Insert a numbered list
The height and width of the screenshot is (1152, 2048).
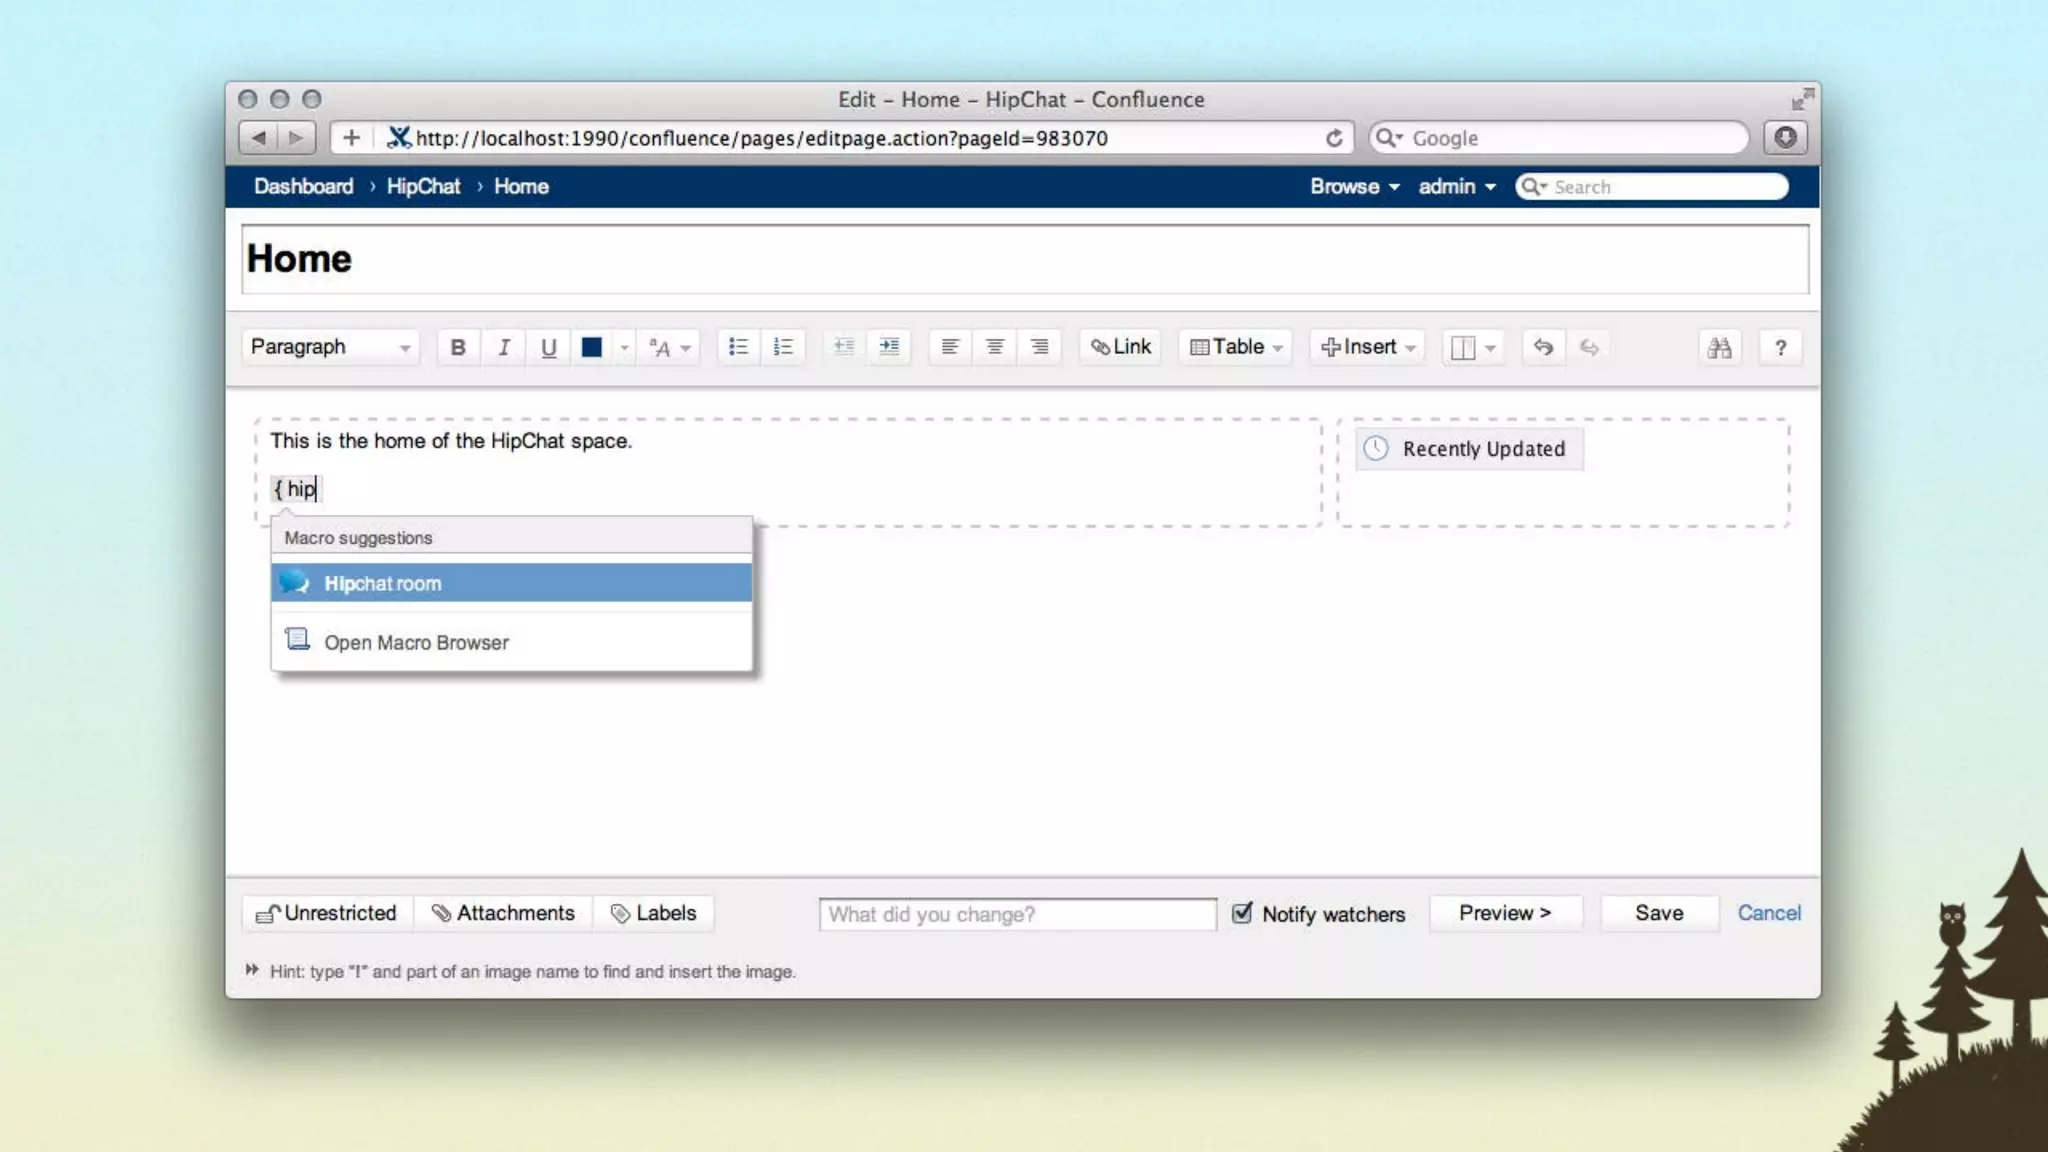[783, 347]
